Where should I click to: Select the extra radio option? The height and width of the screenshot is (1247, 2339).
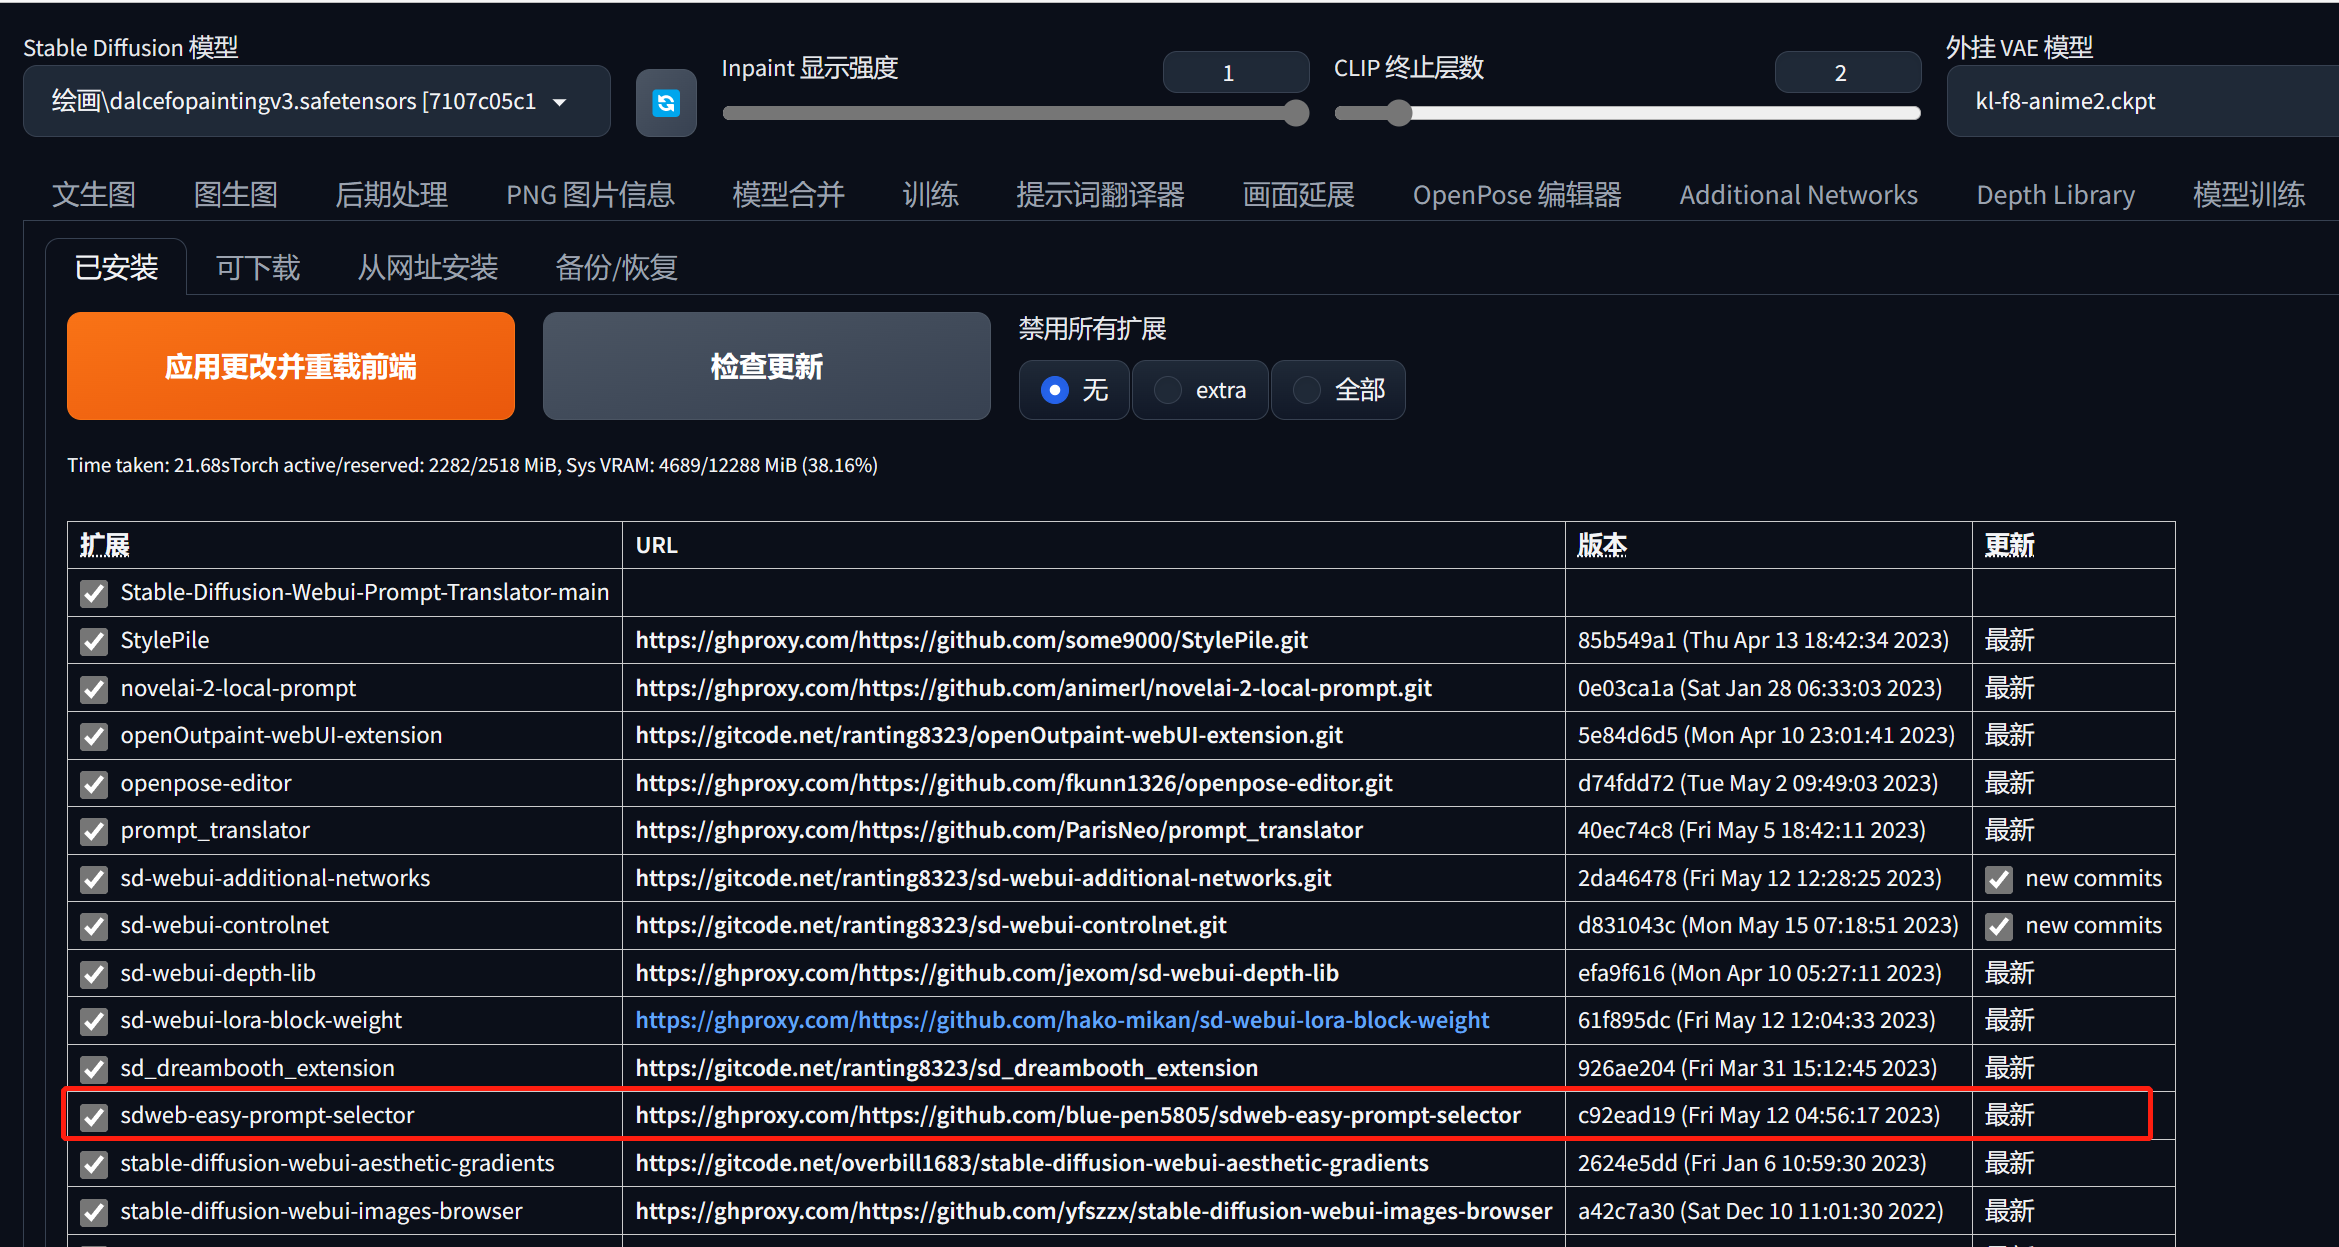pos(1168,390)
